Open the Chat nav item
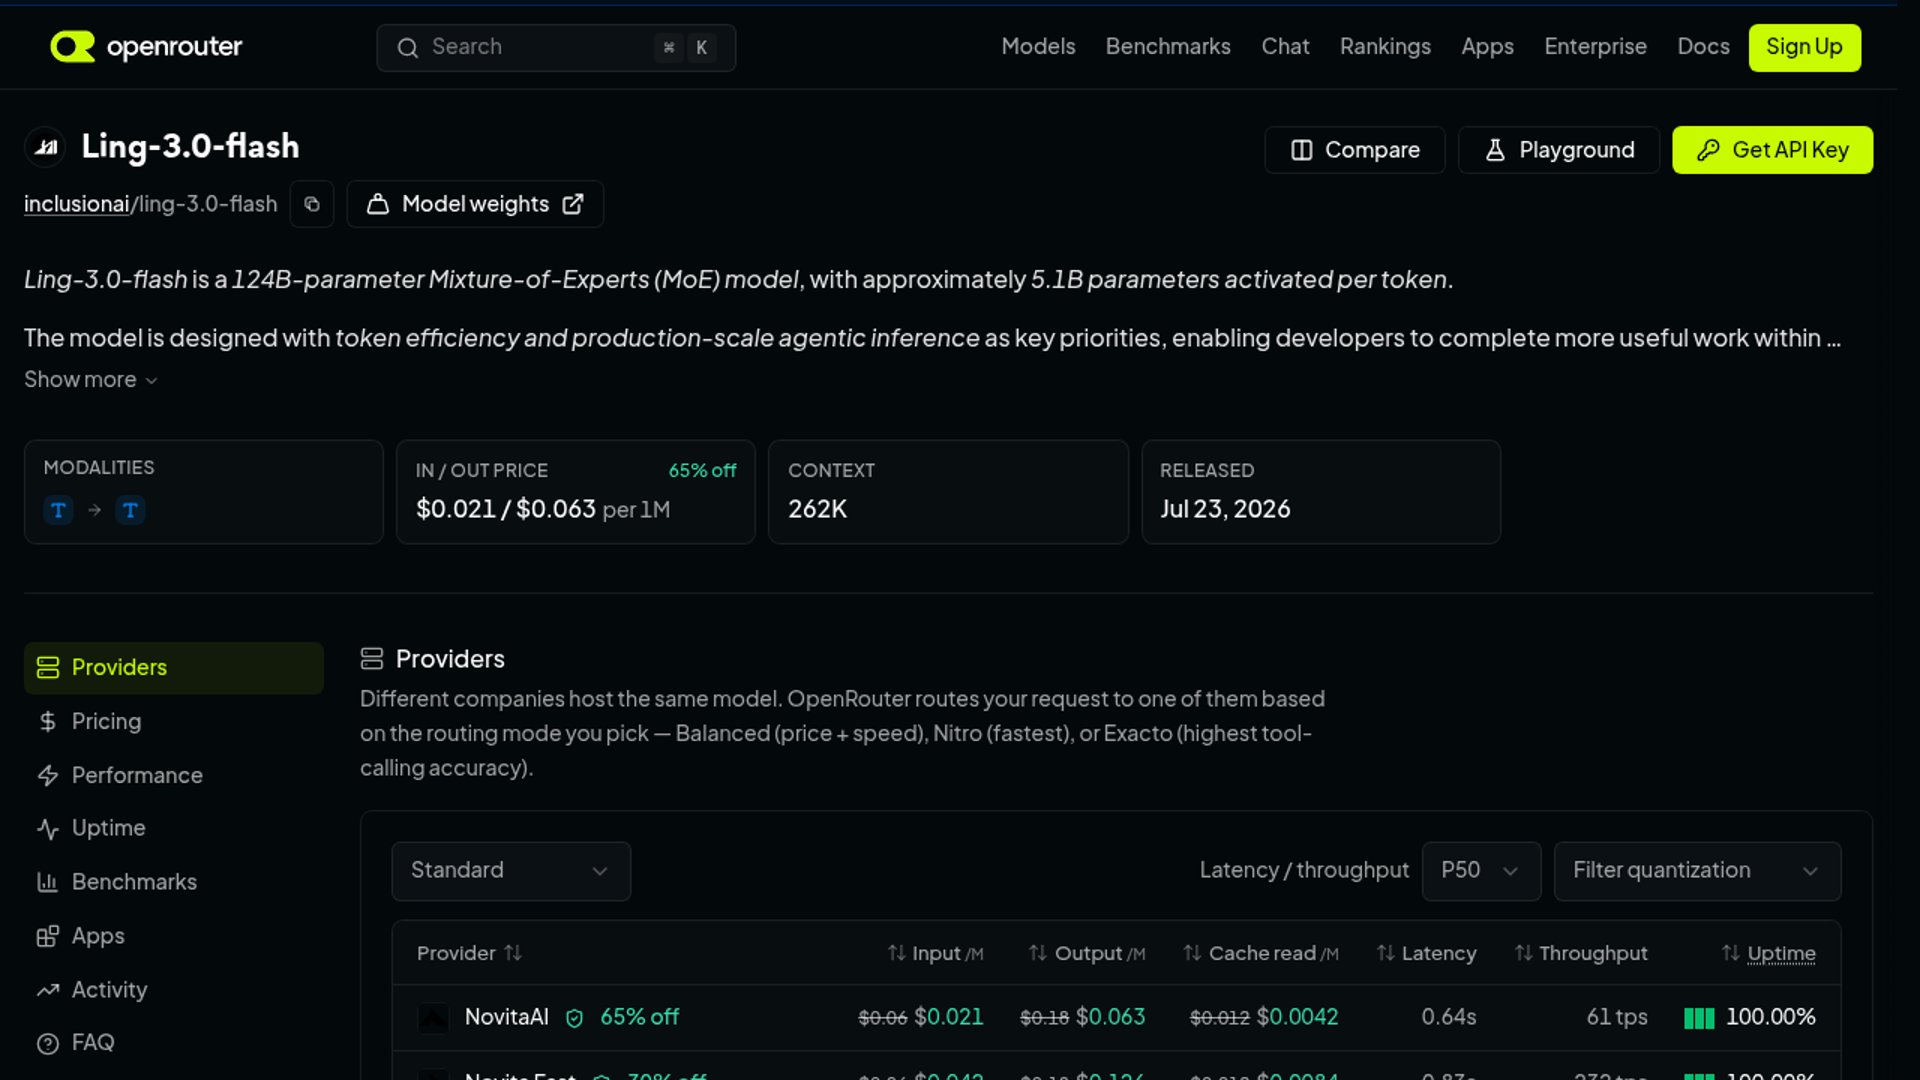This screenshot has width=1920, height=1080. point(1285,47)
